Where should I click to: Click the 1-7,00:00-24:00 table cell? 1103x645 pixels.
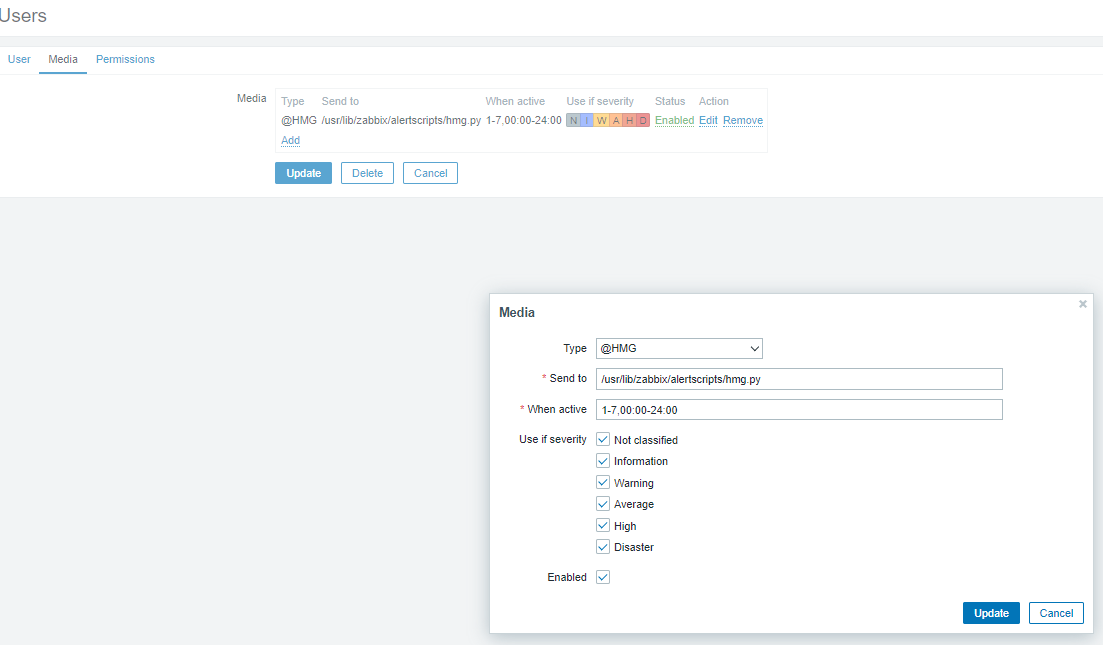point(523,120)
